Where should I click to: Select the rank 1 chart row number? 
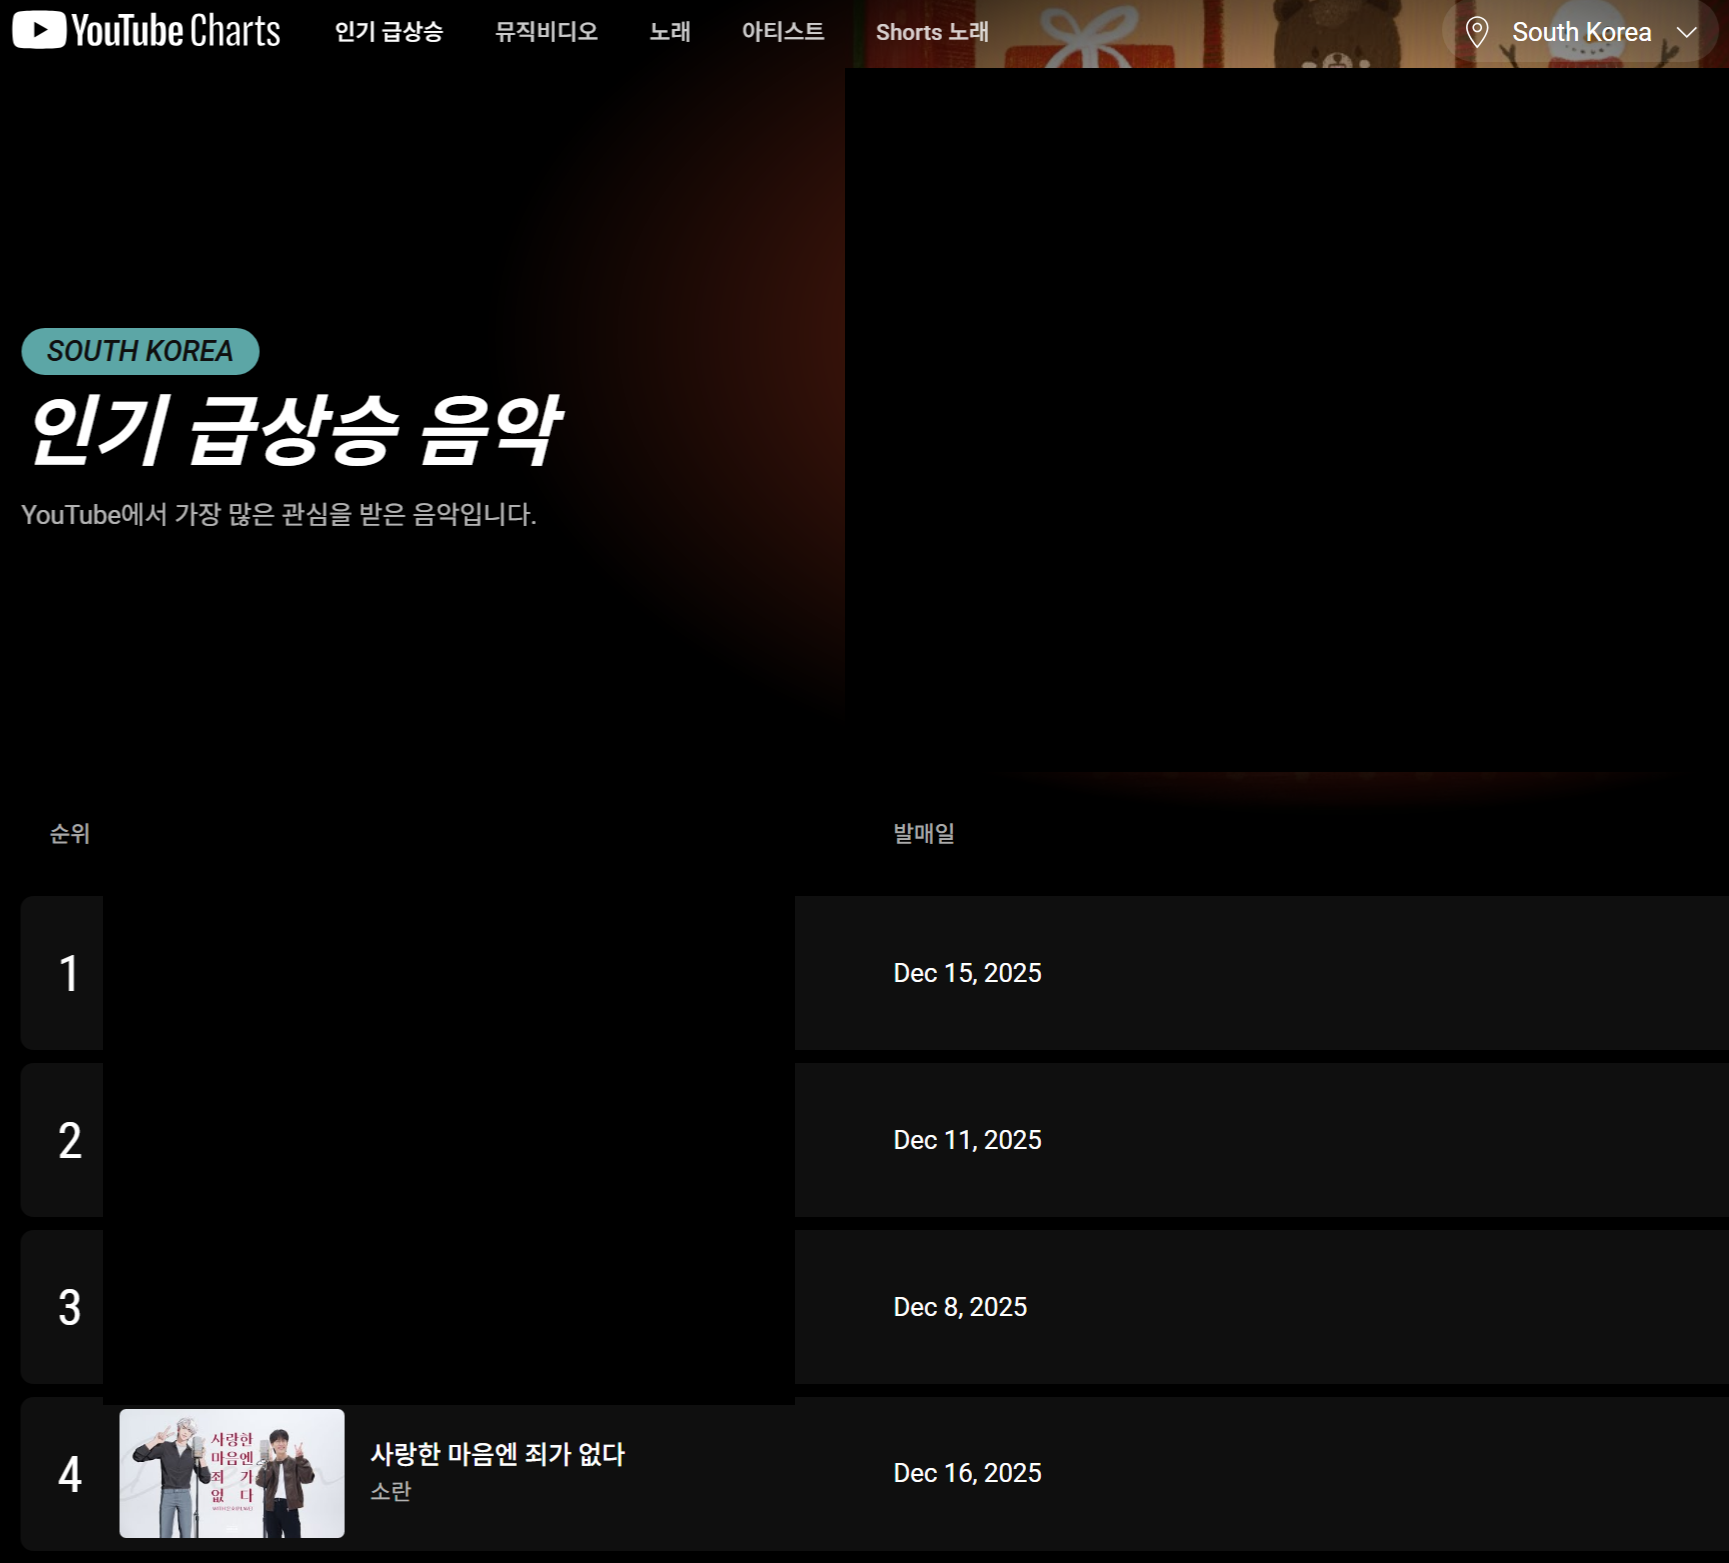pyautogui.click(x=69, y=973)
